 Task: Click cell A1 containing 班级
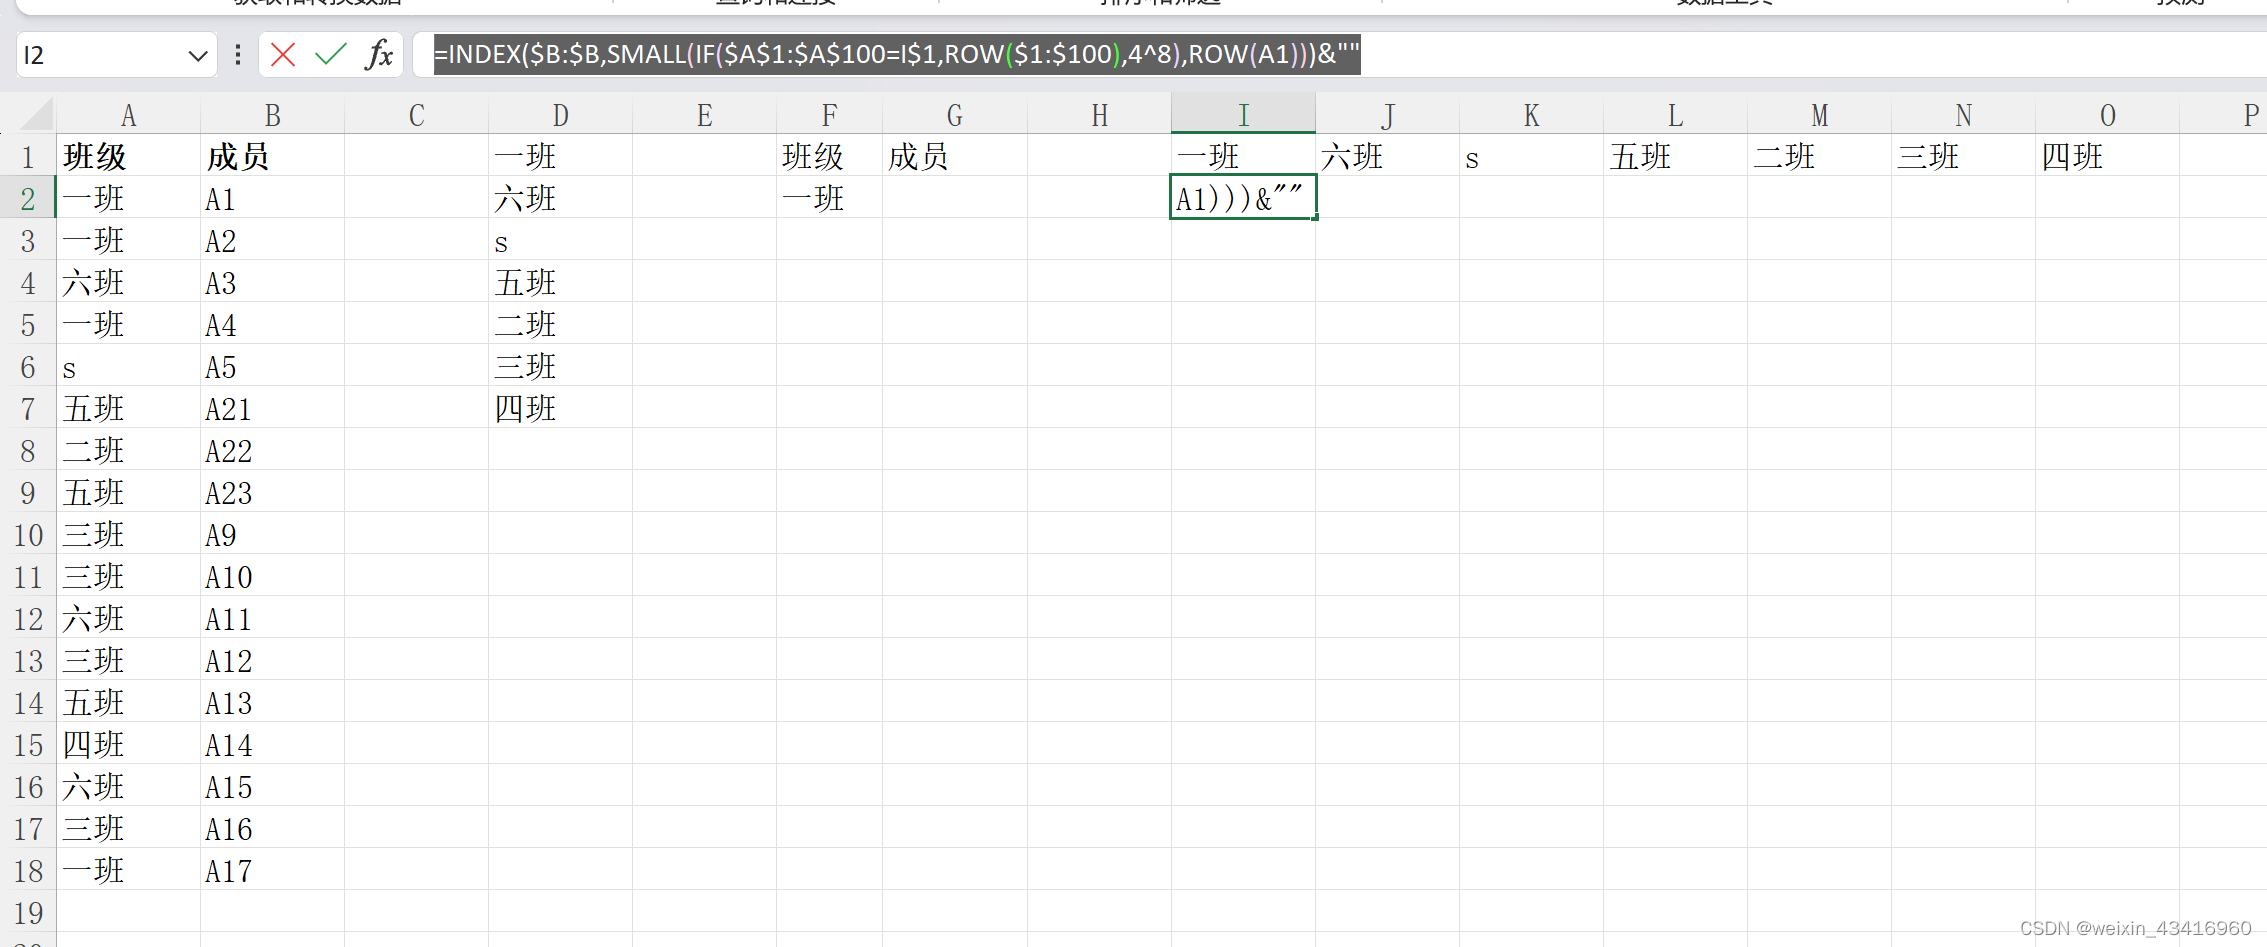pos(128,156)
